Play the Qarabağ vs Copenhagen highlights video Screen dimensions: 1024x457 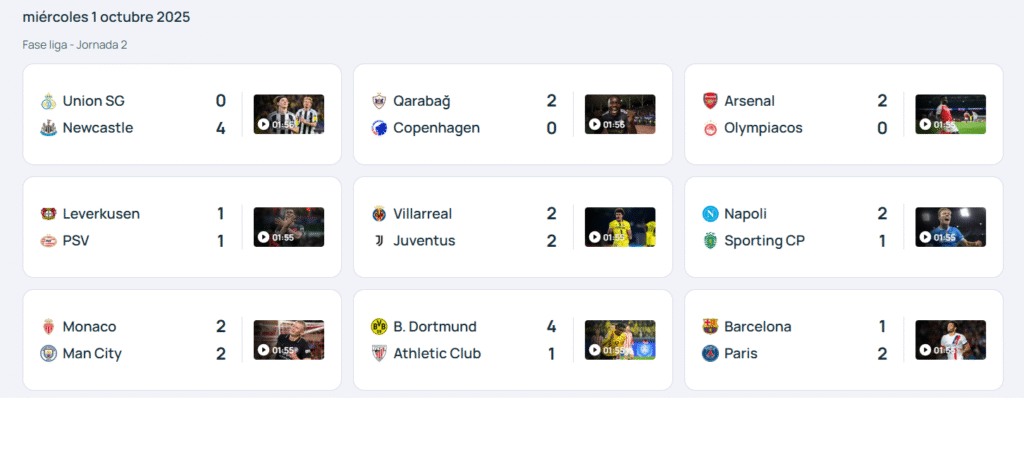[x=619, y=114]
